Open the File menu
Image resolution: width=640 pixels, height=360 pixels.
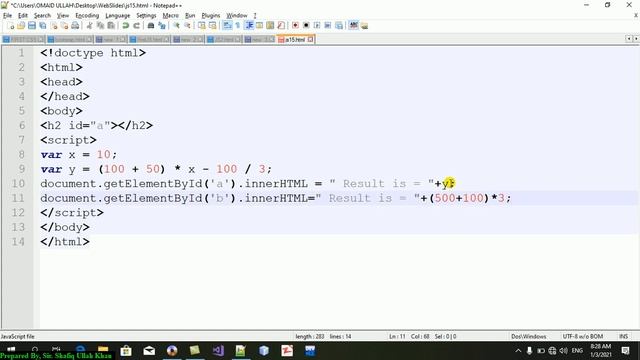(x=7, y=16)
